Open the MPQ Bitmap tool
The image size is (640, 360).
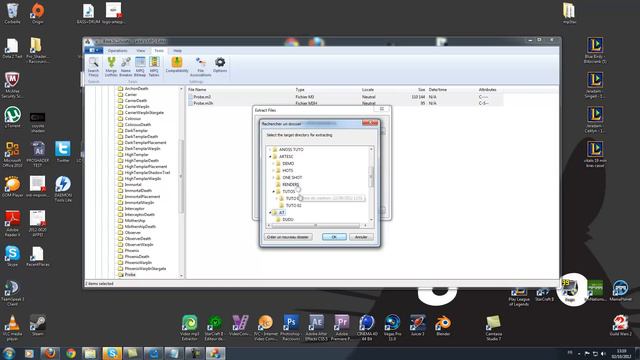point(140,67)
